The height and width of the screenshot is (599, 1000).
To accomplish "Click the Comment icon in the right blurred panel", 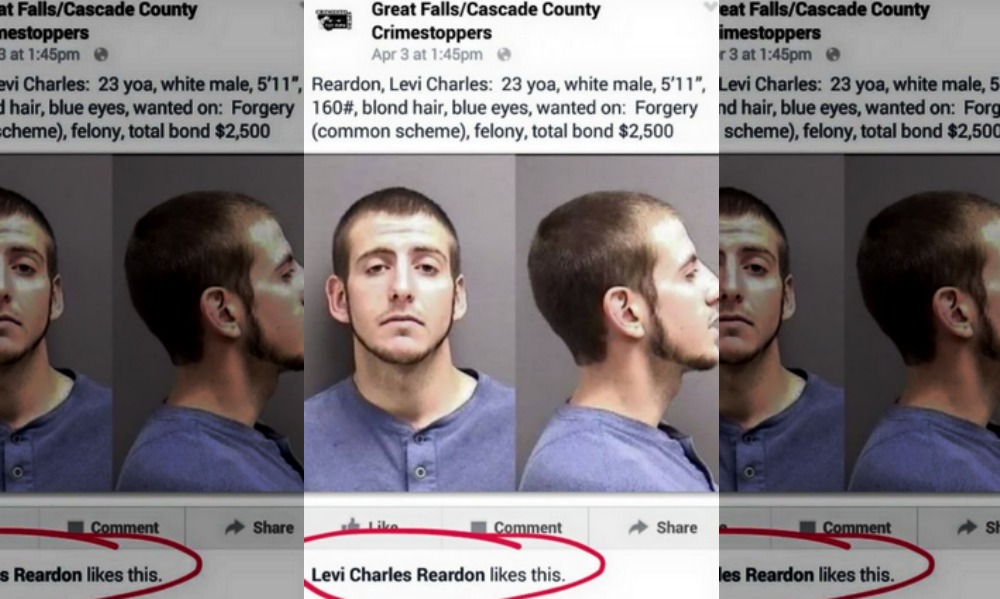I will coord(807,528).
